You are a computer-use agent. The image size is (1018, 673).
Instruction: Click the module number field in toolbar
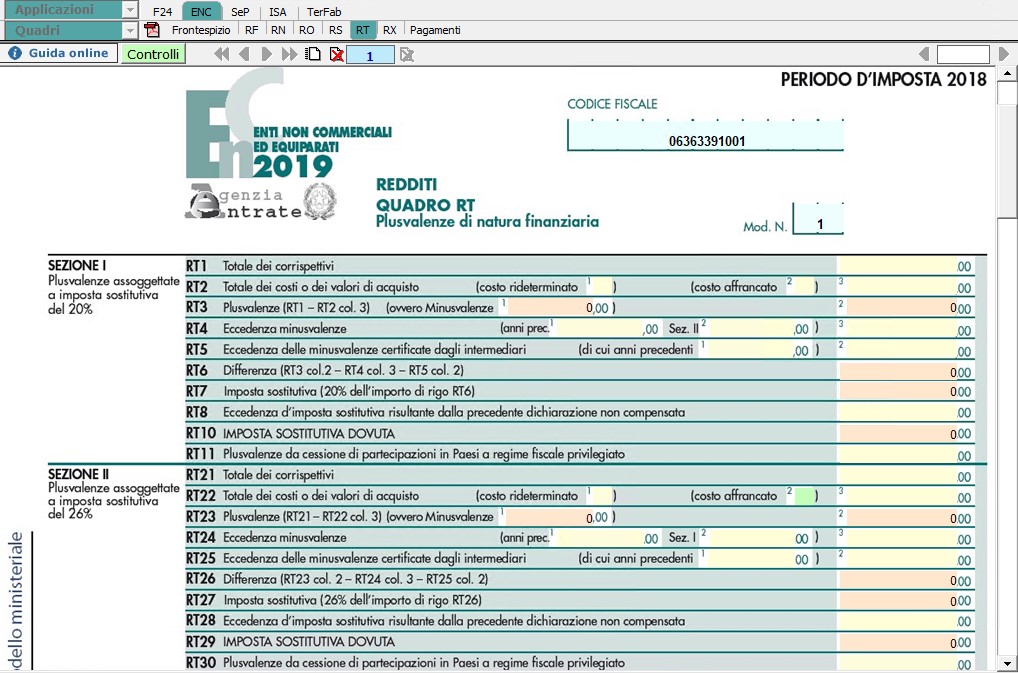click(370, 56)
